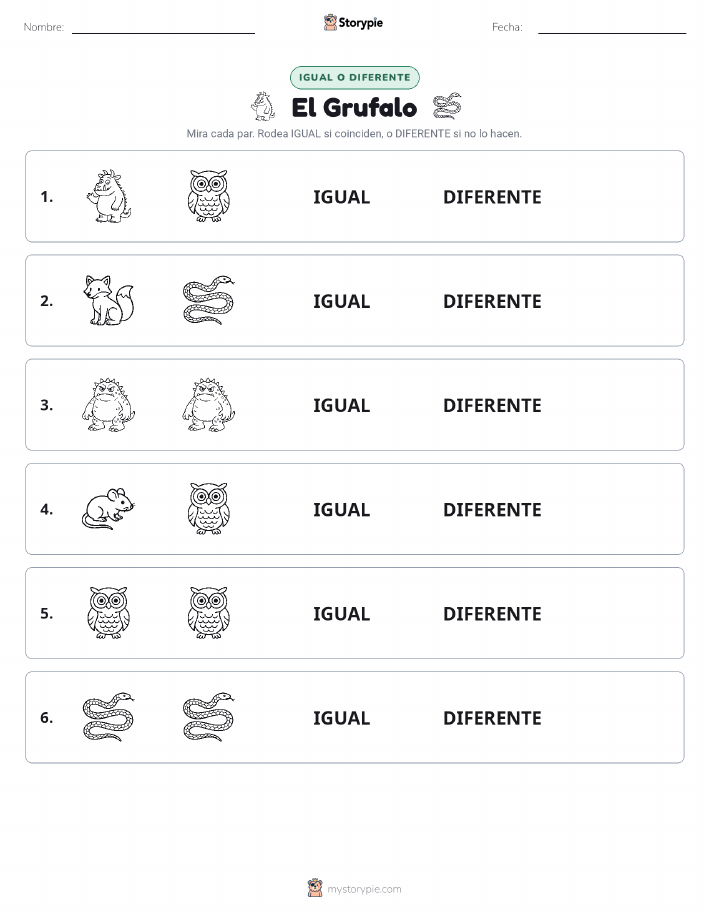Click the Storypie logo at the top

[x=353, y=23]
